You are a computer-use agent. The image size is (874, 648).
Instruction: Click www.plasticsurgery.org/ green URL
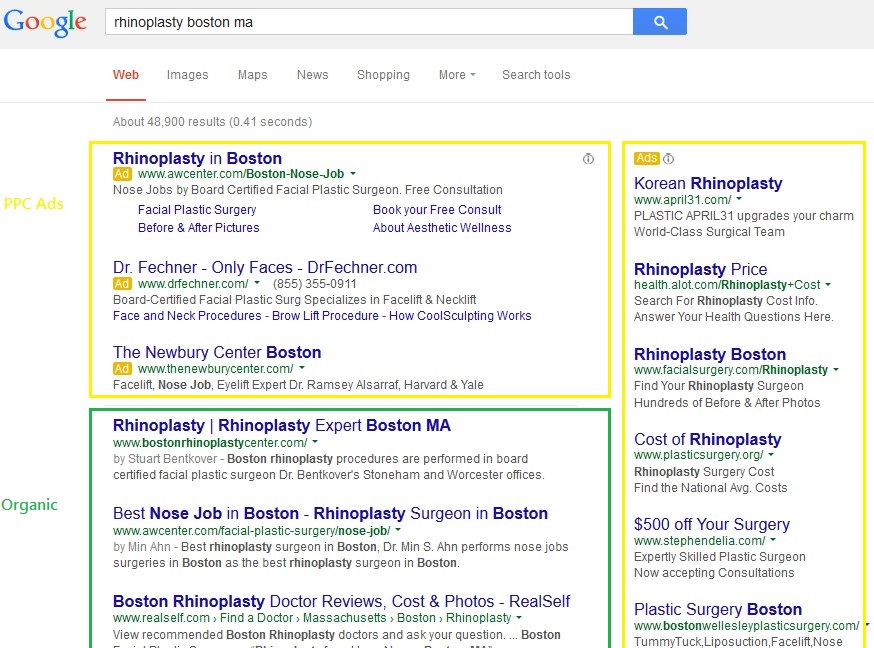(x=698, y=455)
